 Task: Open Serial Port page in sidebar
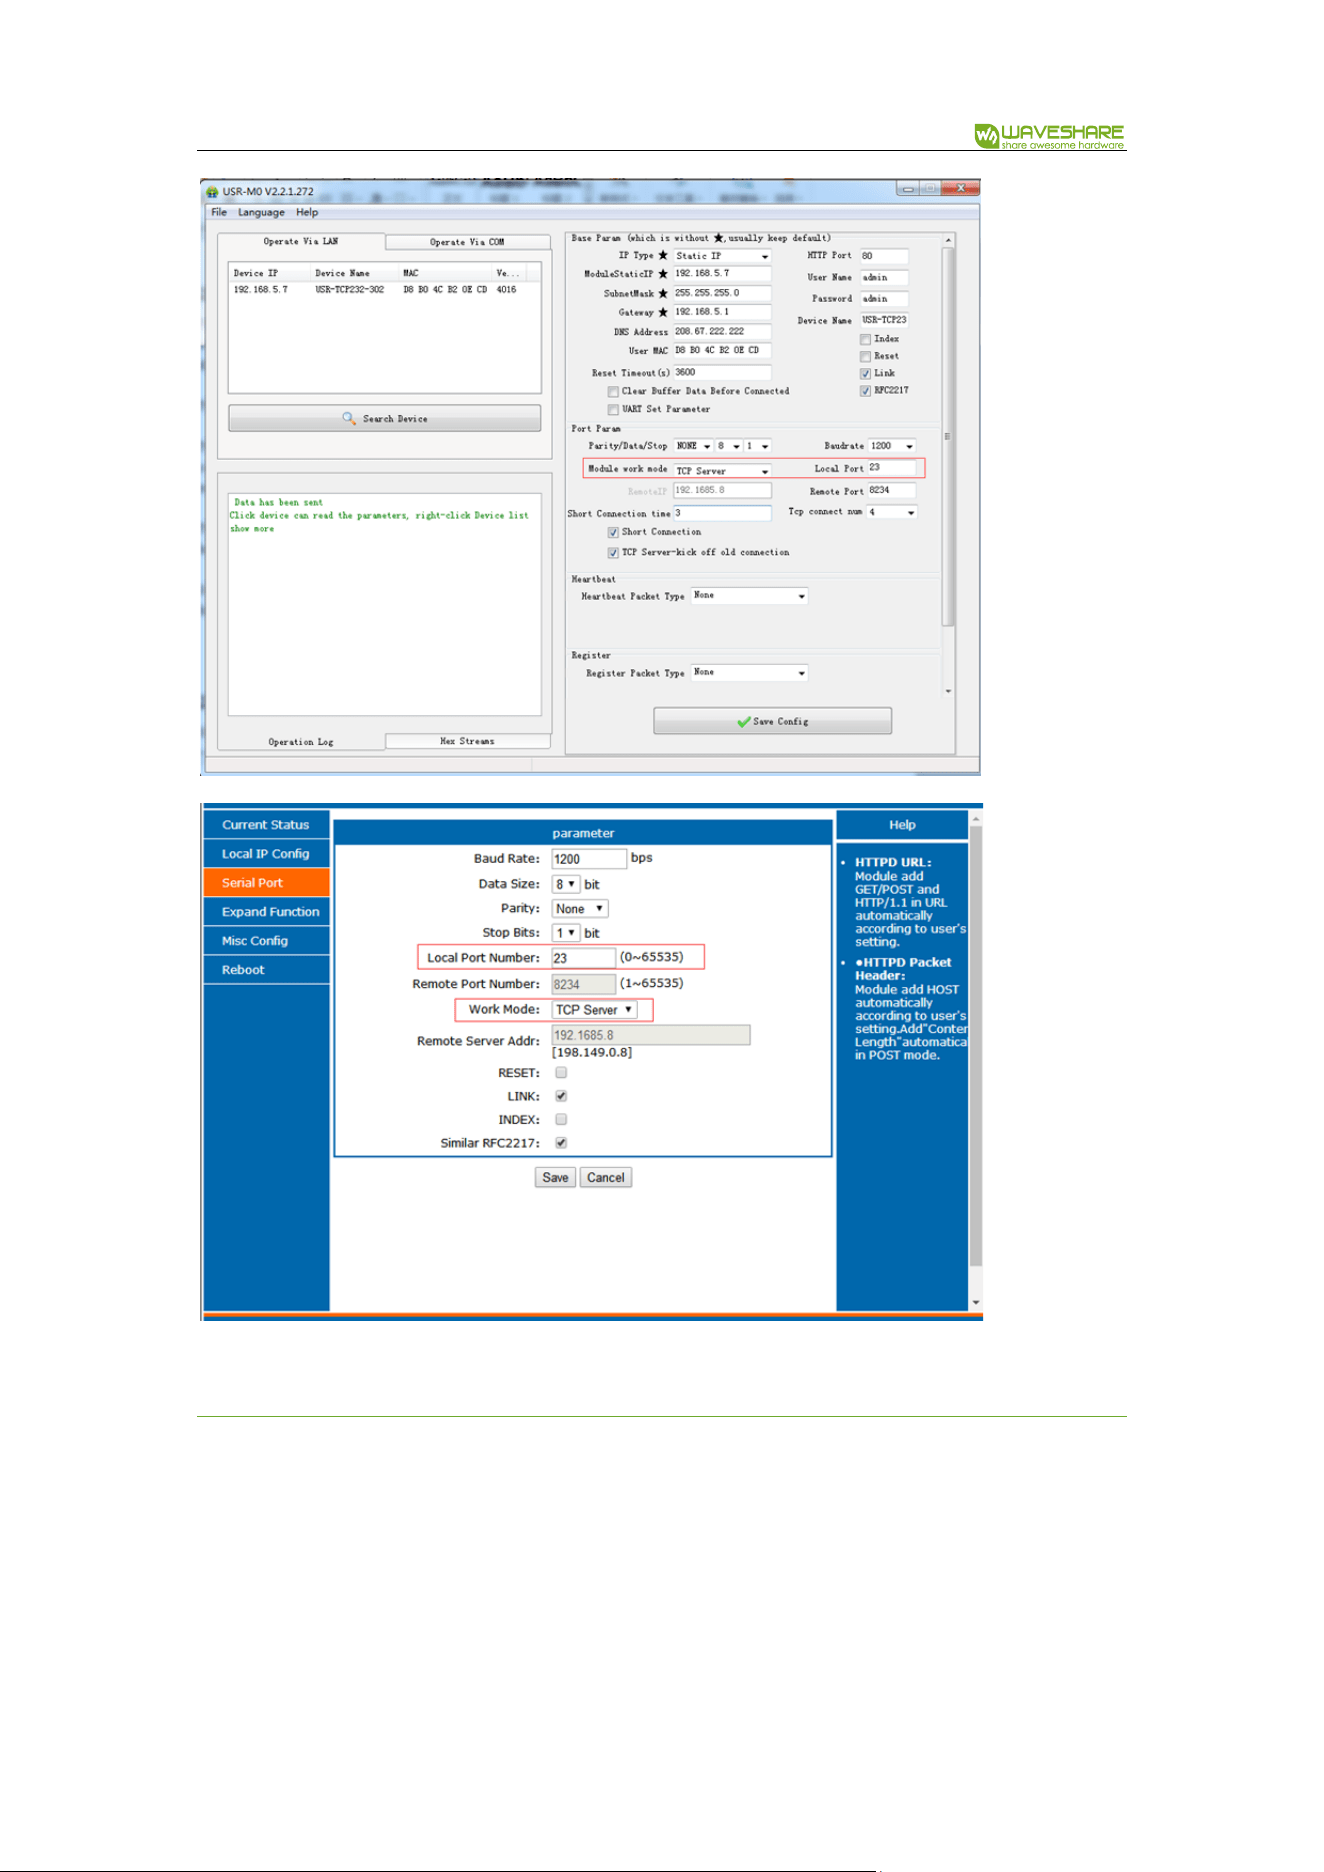[x=266, y=883]
